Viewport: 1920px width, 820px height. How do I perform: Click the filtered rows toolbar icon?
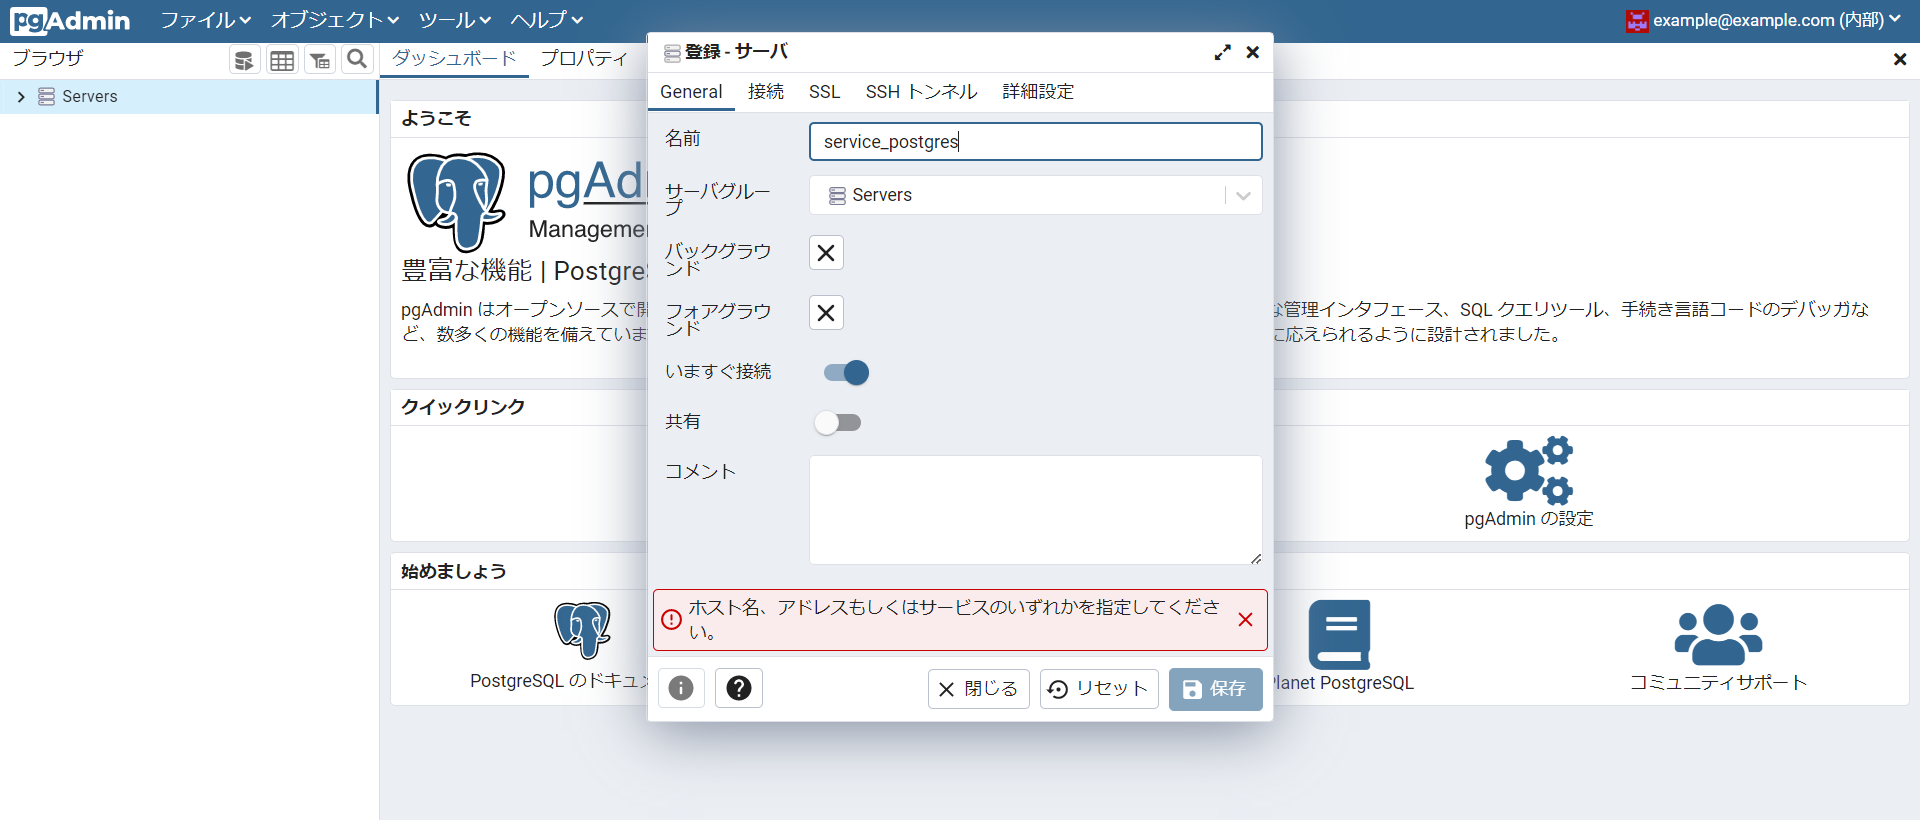tap(320, 60)
